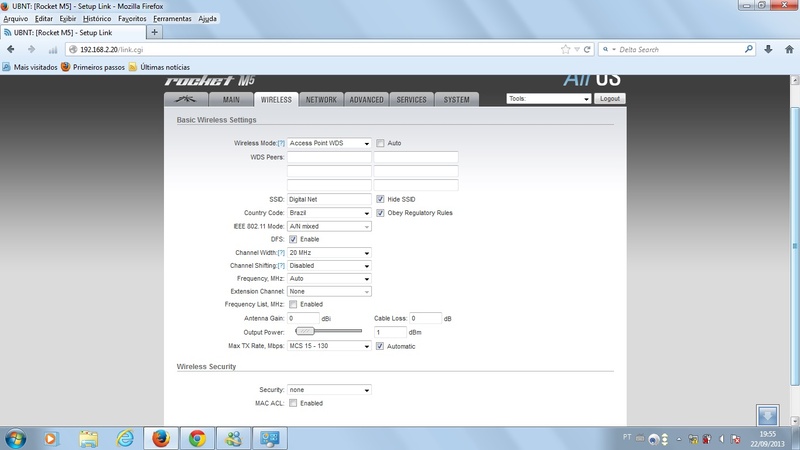Click the volume speaker tray icon

click(721, 439)
